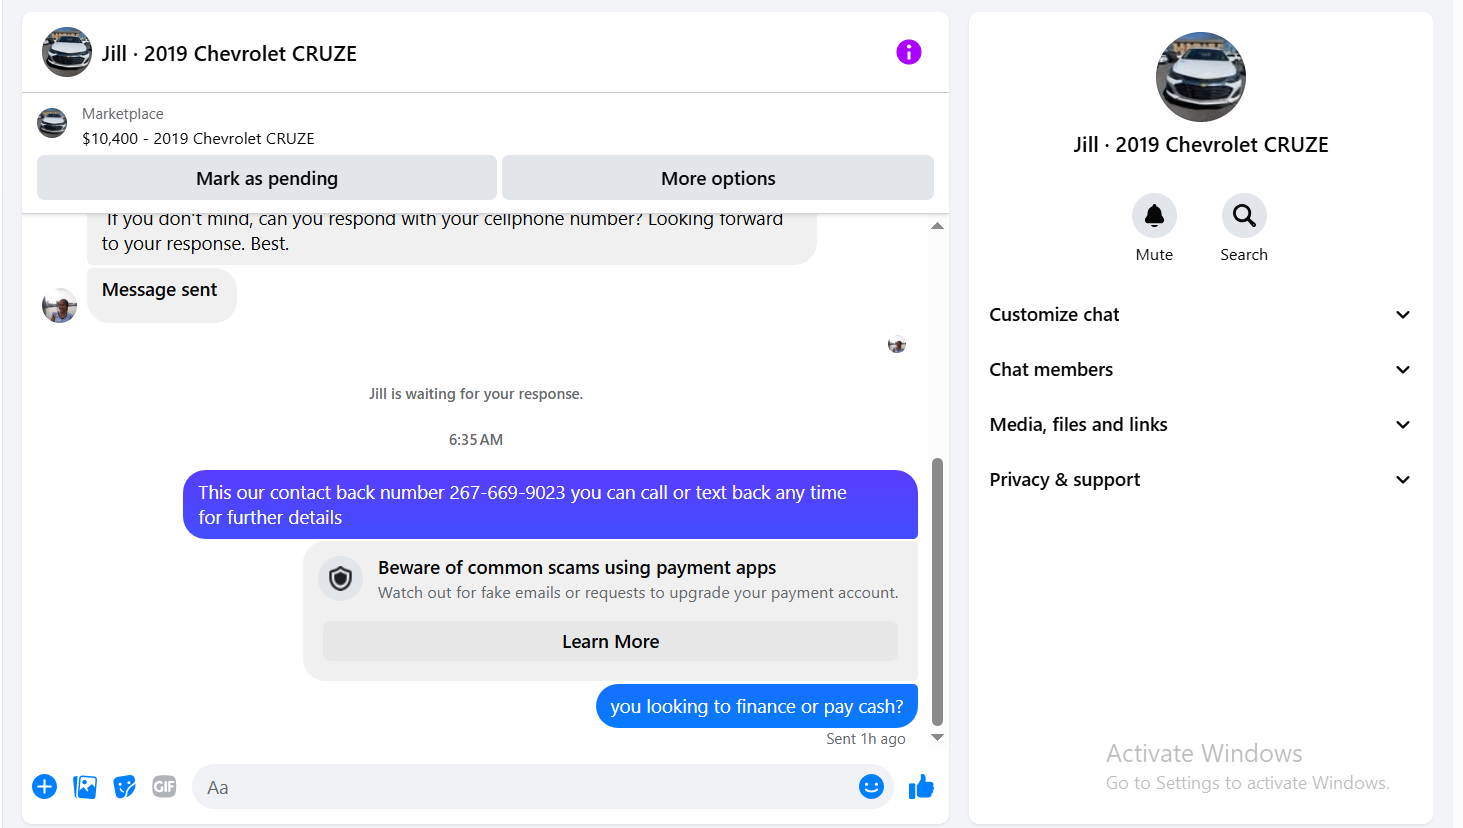This screenshot has height=828, width=1463.
Task: Expand the Privacy & support section
Action: [1200, 480]
